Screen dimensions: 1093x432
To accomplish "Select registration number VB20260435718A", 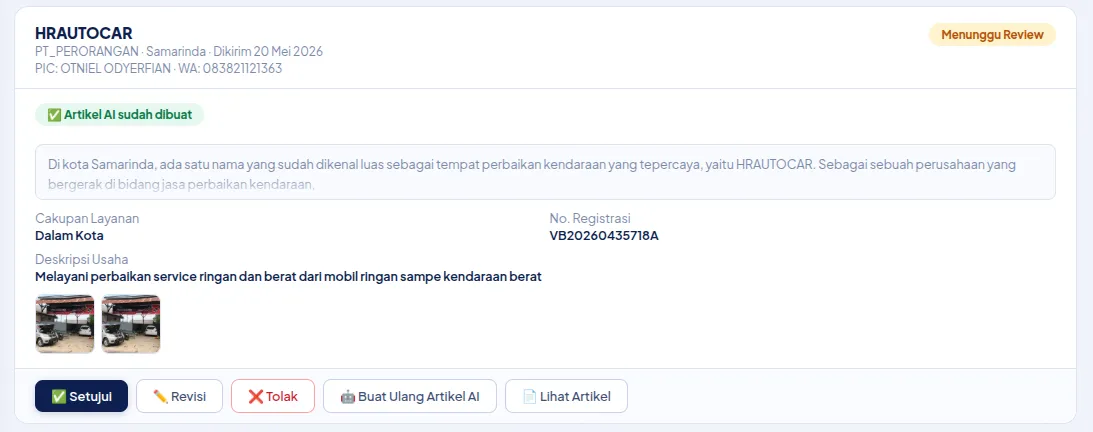I will point(604,236).
